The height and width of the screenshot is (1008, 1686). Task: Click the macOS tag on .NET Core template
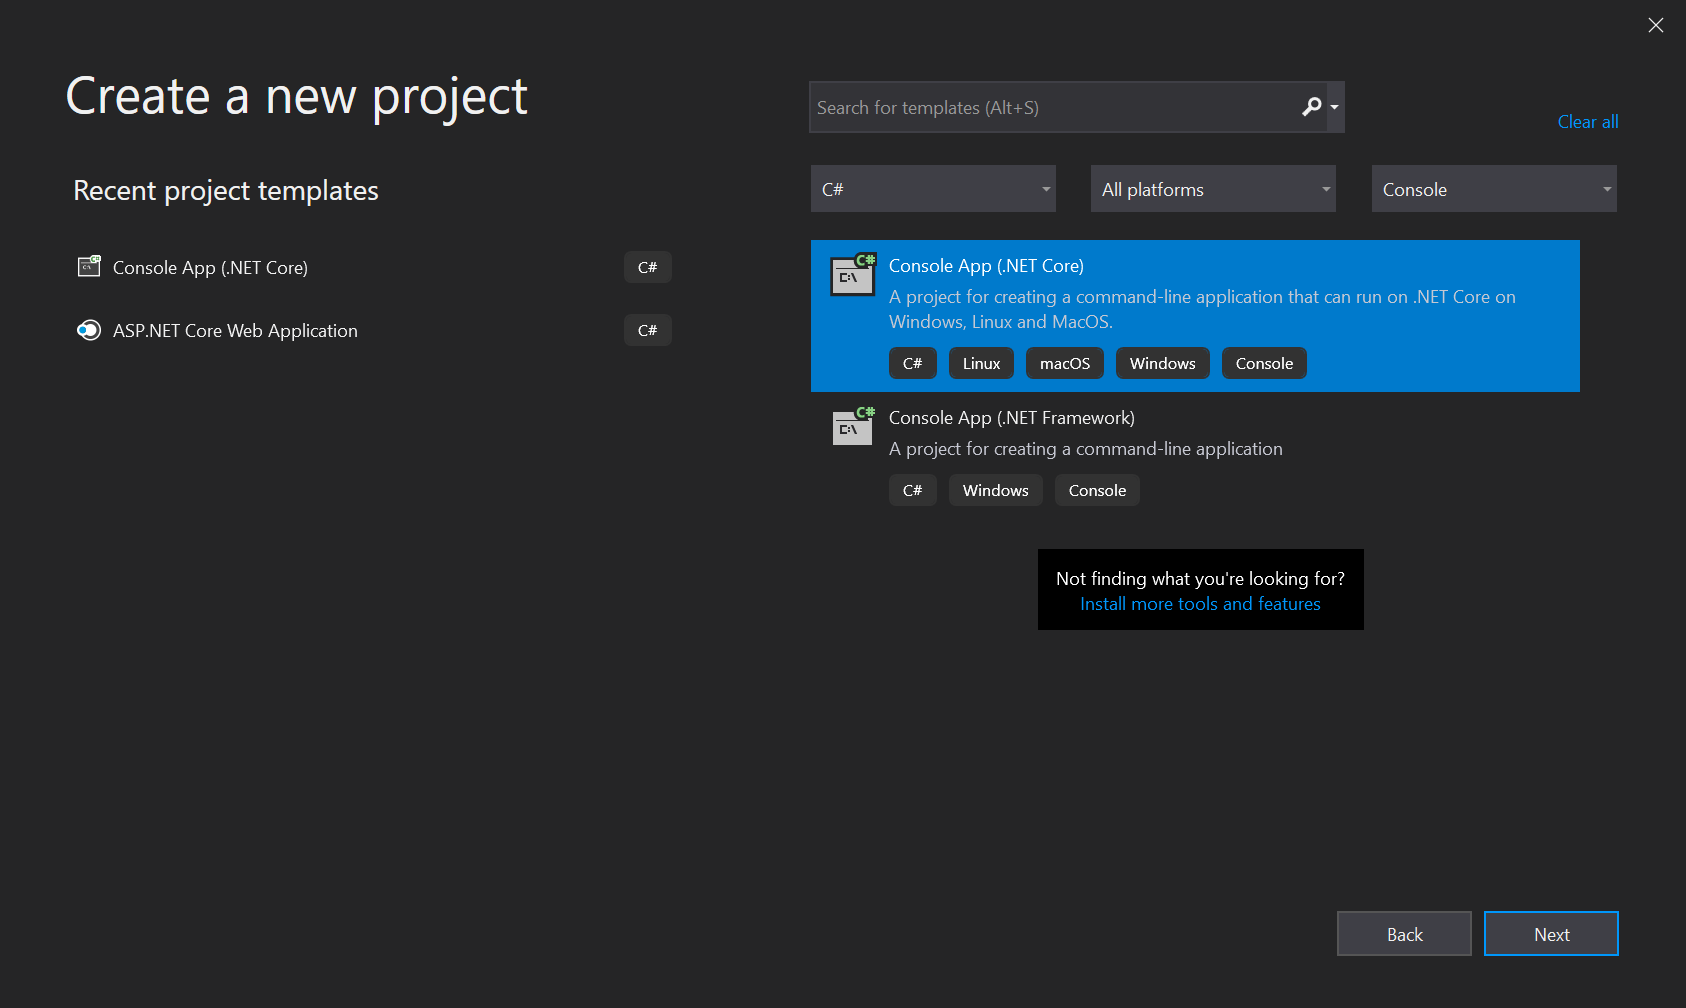1065,363
